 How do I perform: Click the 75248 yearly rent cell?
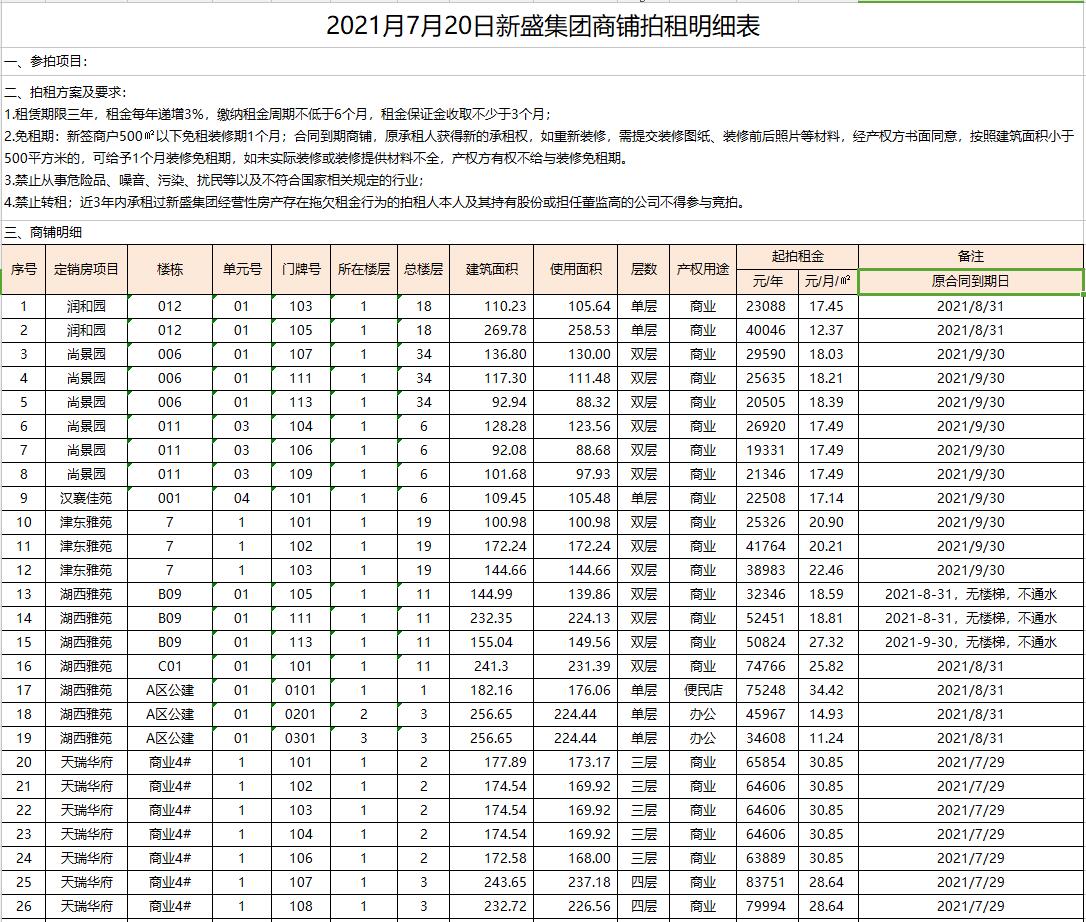[767, 690]
